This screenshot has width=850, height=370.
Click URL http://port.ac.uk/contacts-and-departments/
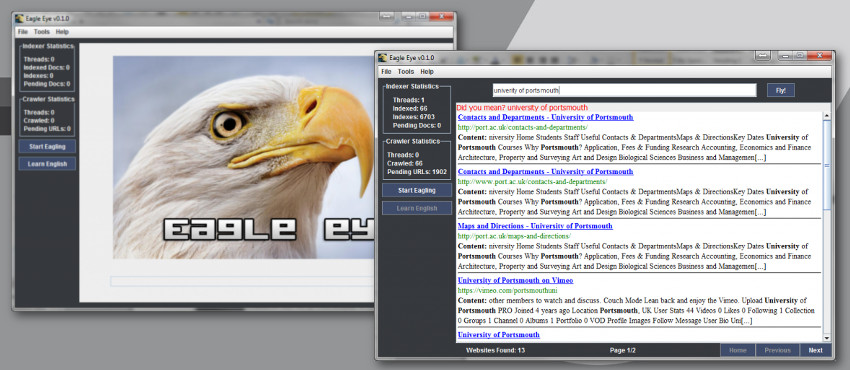[x=523, y=127]
